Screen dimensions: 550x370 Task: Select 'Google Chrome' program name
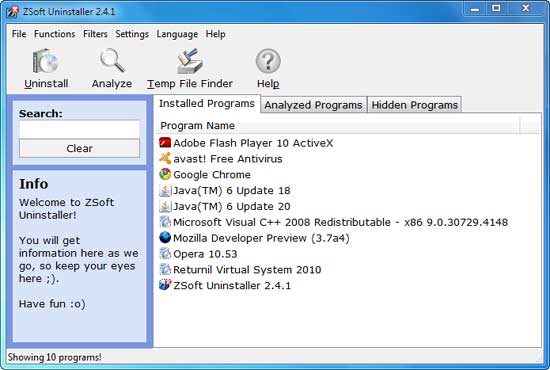click(x=212, y=175)
